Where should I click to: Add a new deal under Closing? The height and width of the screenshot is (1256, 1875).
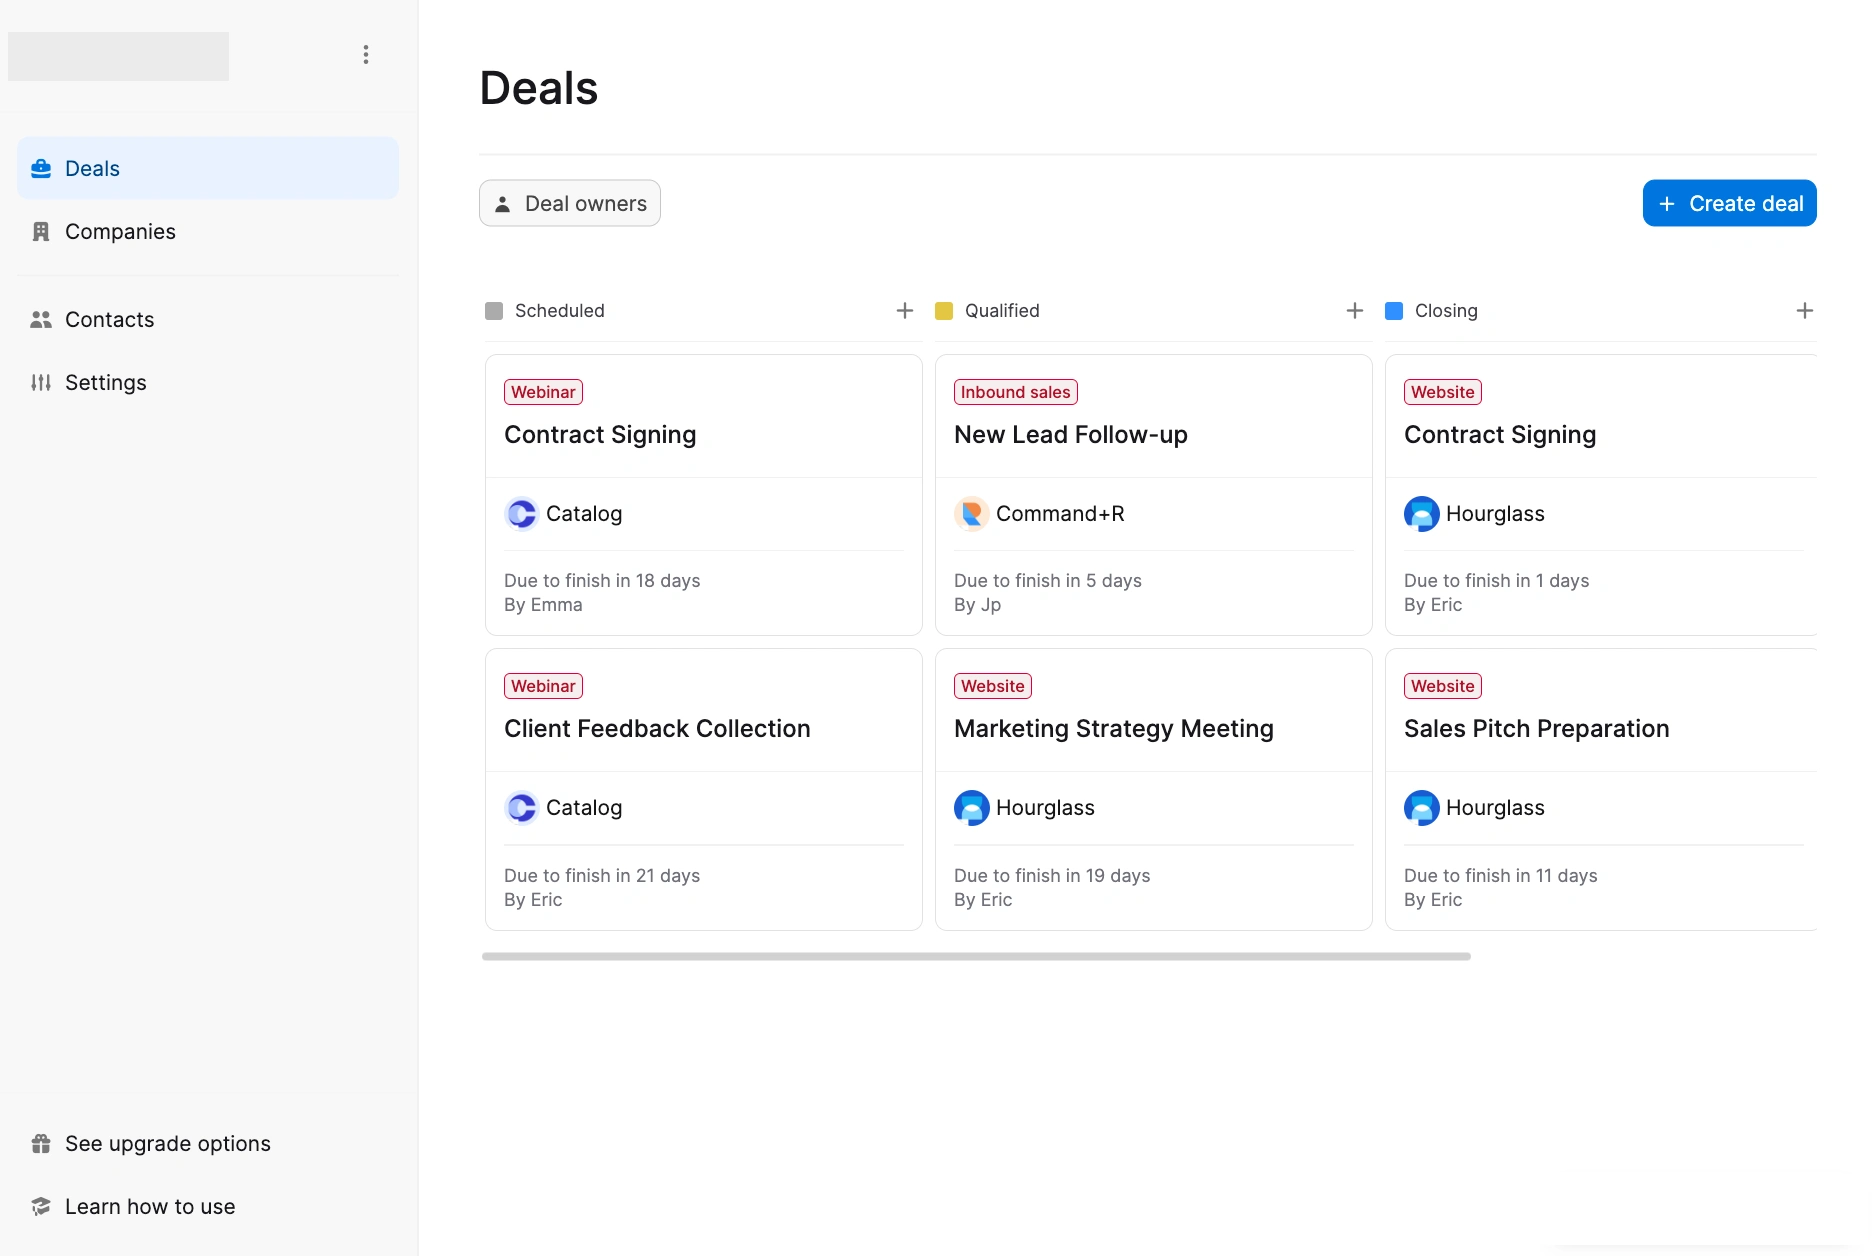[x=1804, y=311]
